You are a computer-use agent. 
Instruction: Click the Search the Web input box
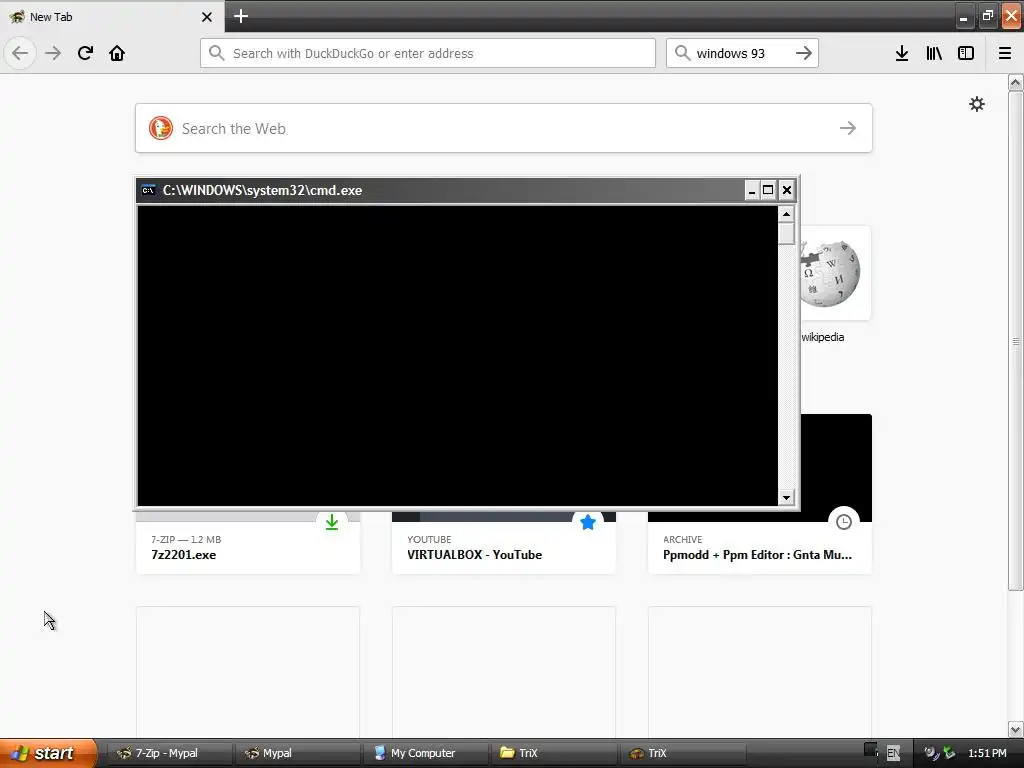point(504,128)
